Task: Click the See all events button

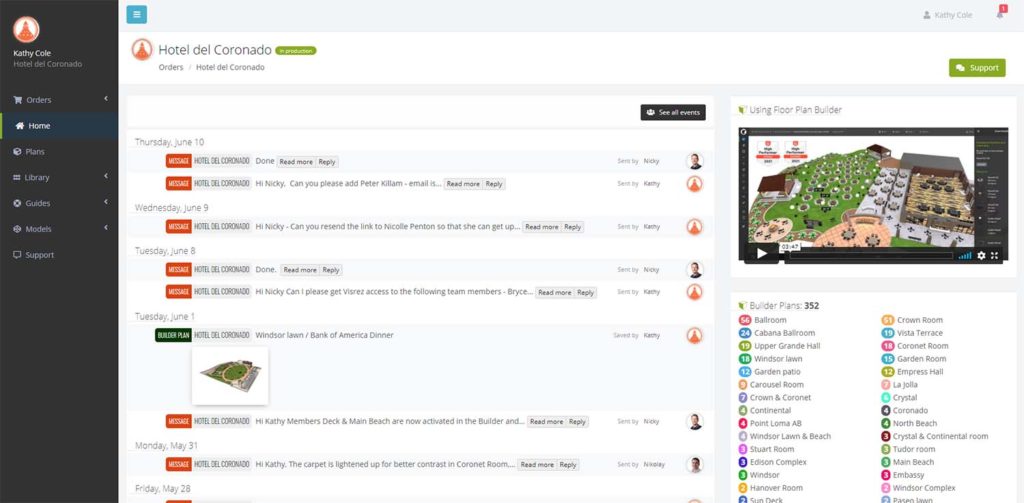Action: tap(673, 112)
